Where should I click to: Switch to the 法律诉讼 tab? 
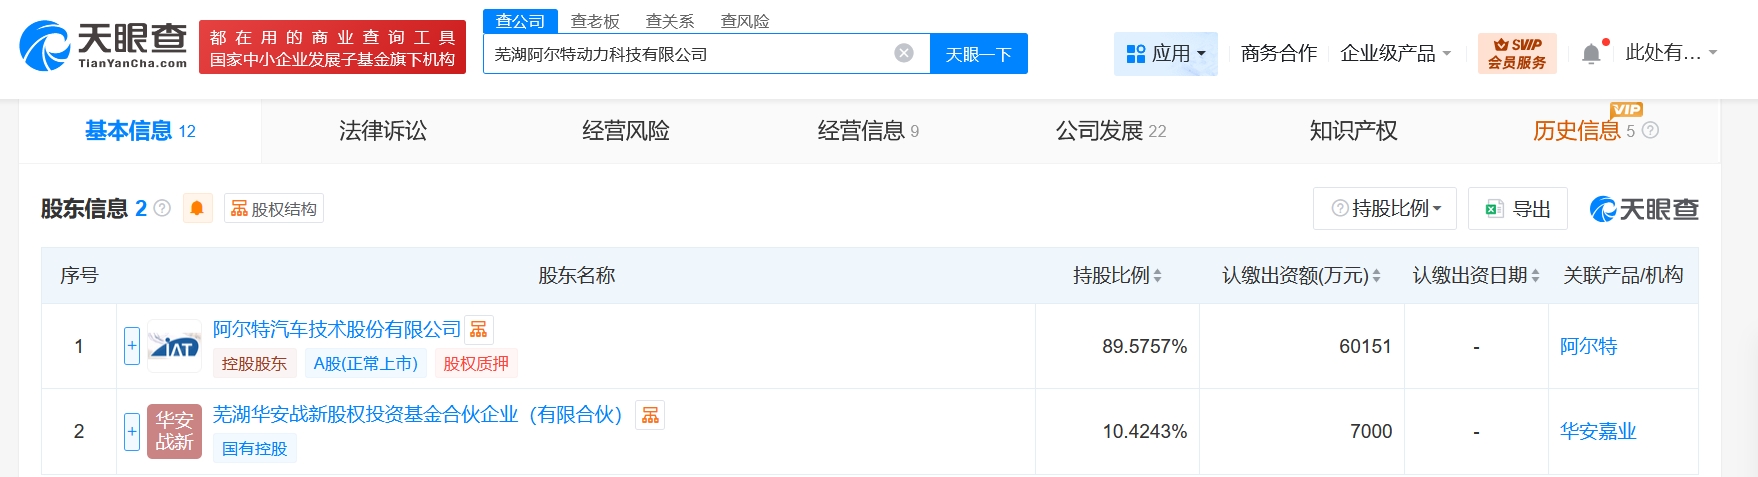tap(383, 131)
